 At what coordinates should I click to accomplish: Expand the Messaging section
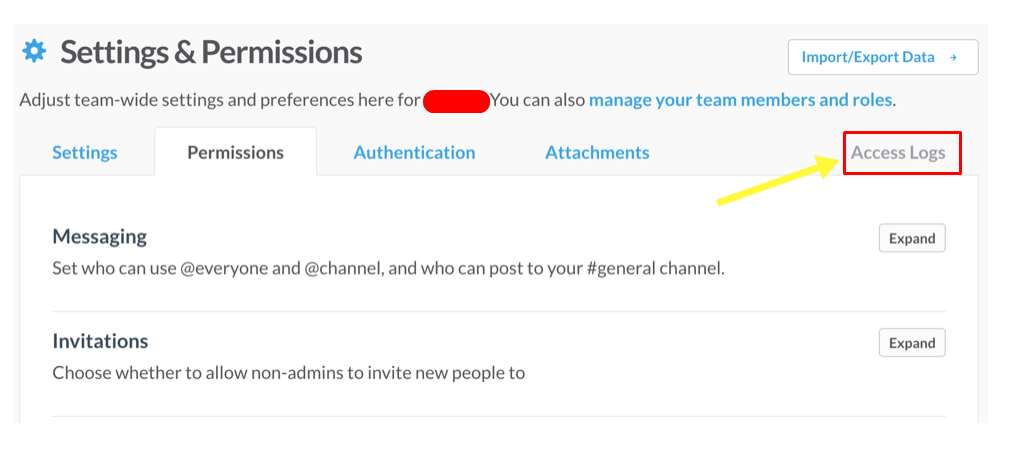pos(912,238)
